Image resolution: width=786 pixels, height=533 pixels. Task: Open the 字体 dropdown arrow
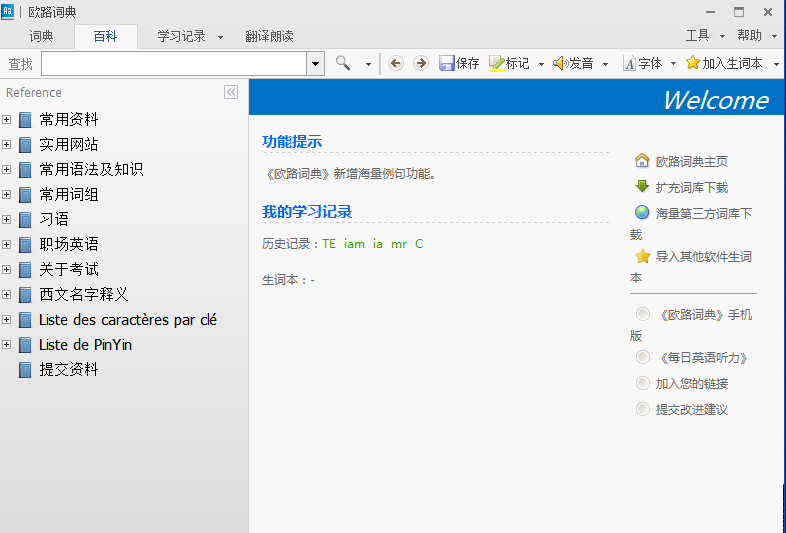click(x=673, y=64)
